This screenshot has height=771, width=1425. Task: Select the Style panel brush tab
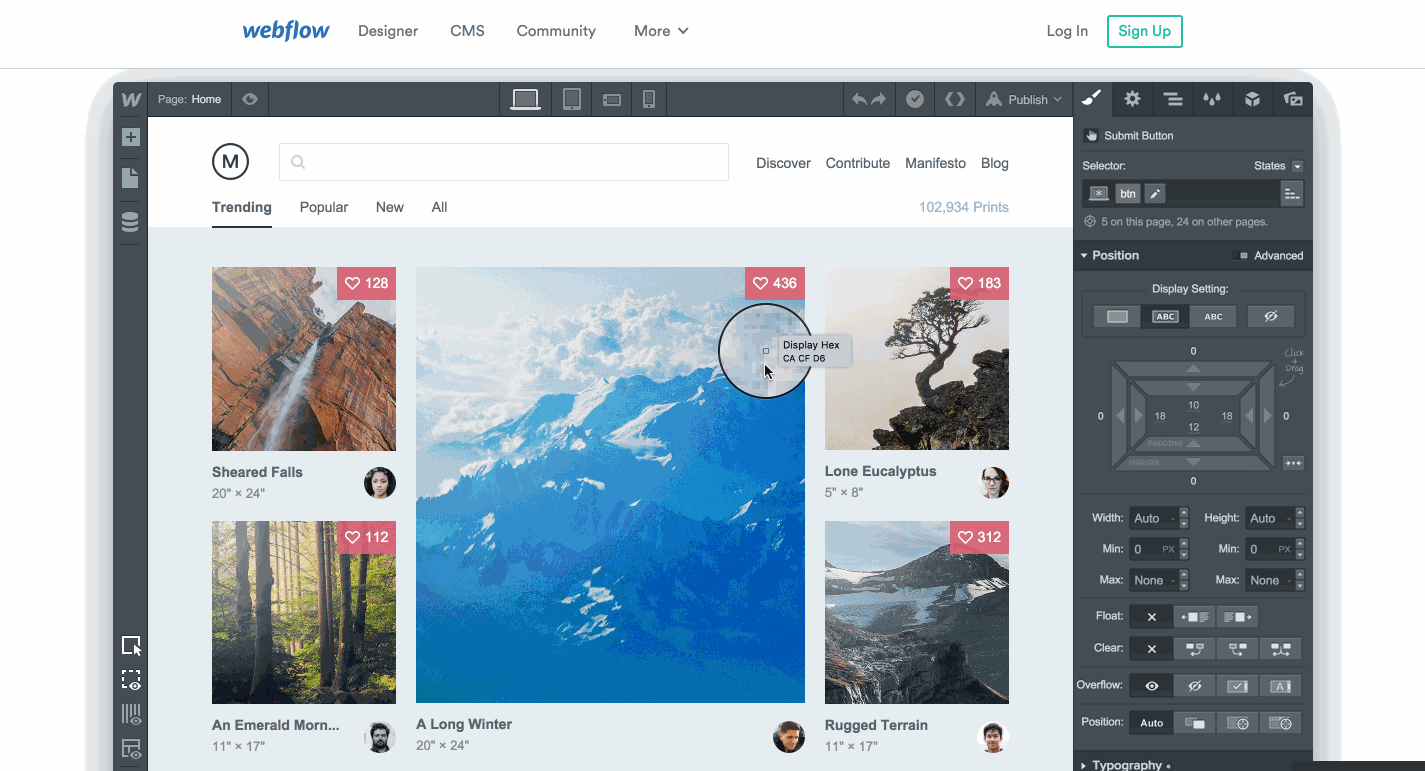click(1092, 98)
